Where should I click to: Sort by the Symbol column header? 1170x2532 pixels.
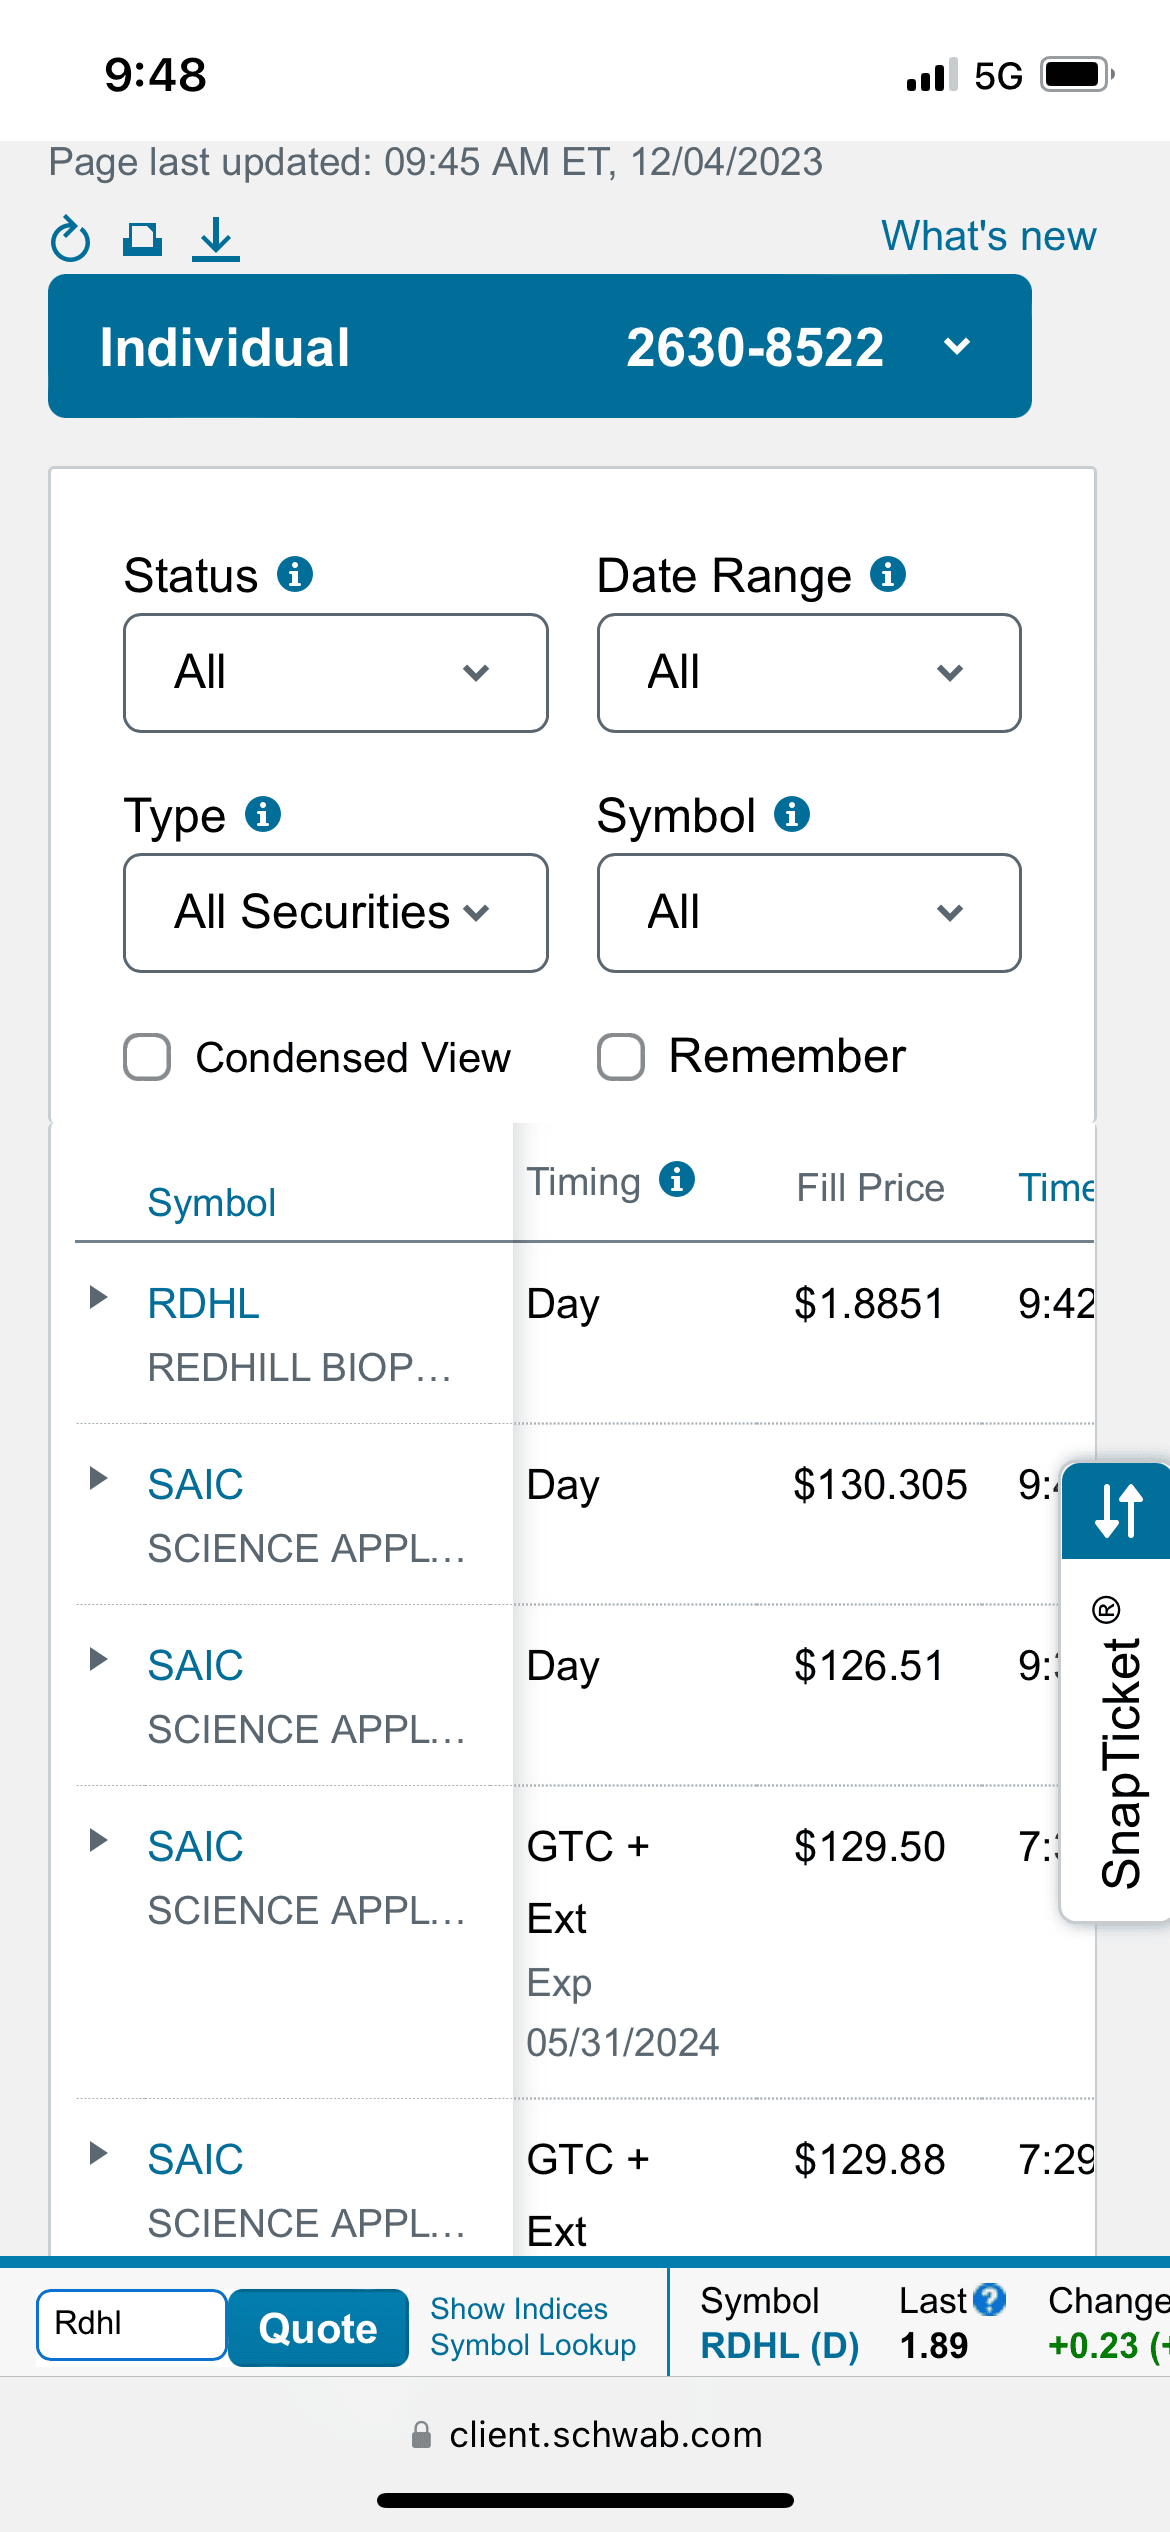[x=212, y=1203]
